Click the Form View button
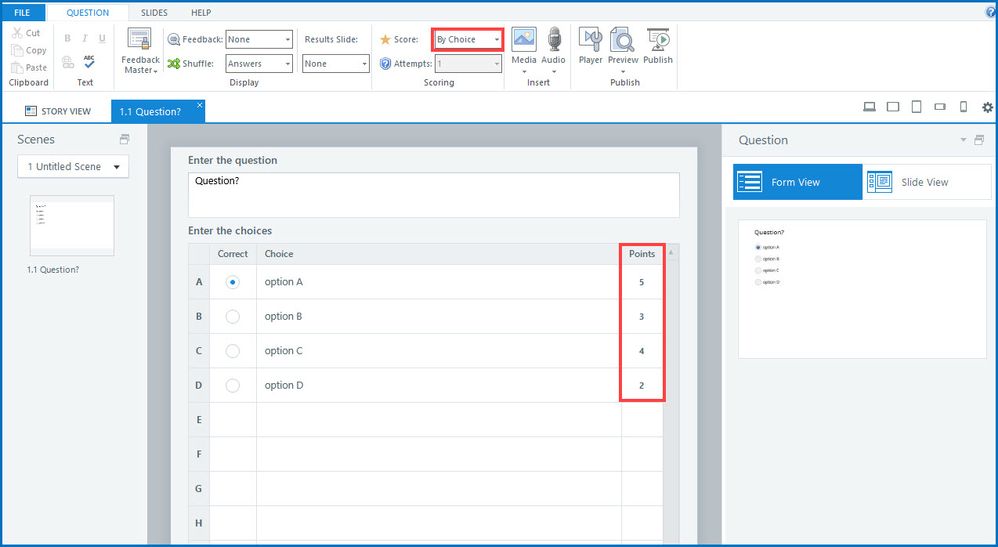 coord(798,182)
